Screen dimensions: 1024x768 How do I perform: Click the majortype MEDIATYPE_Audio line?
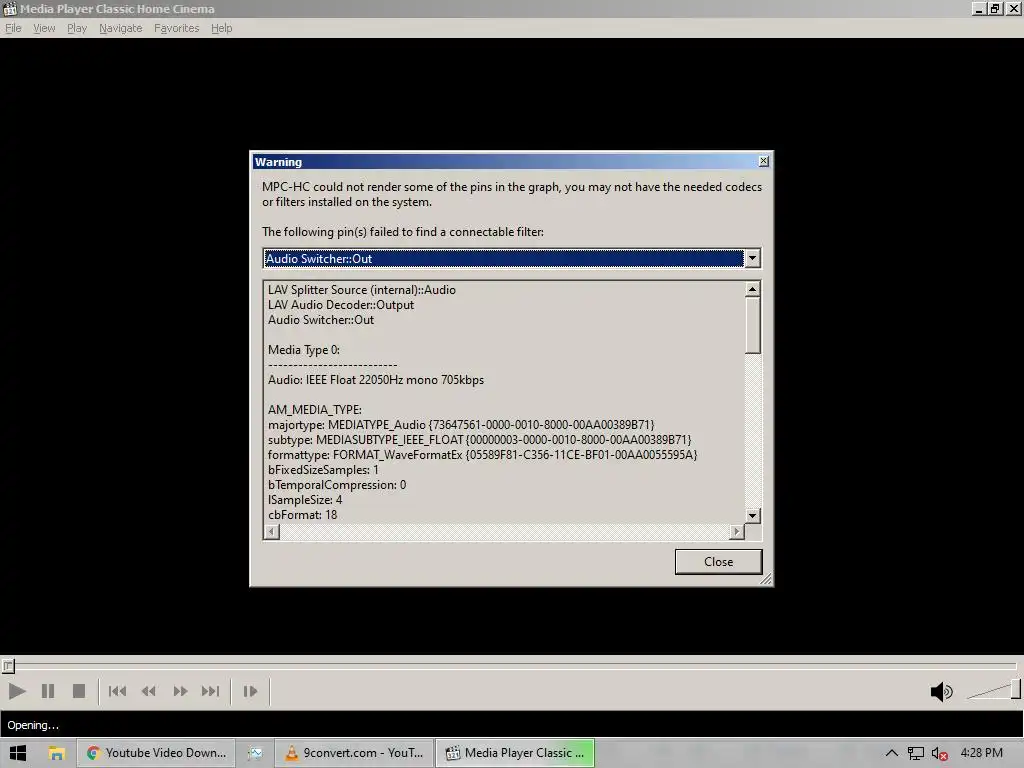click(461, 425)
